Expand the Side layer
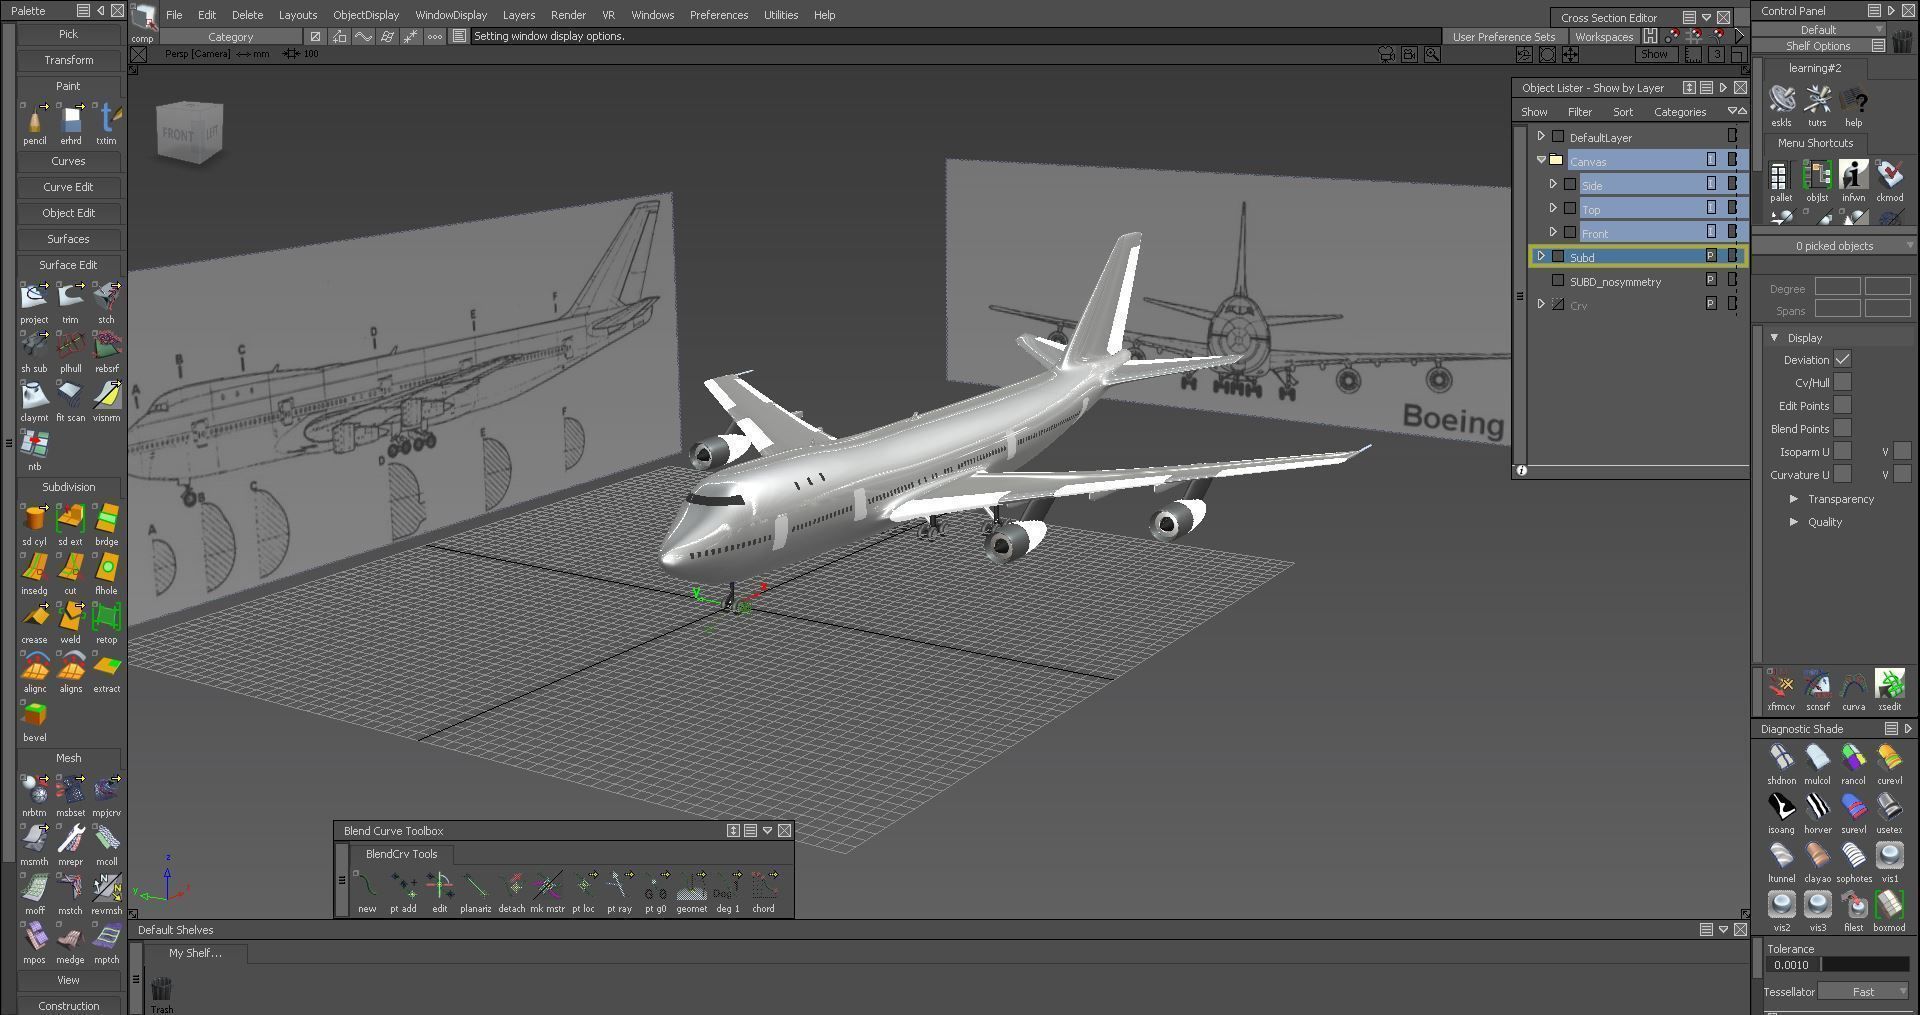 click(x=1553, y=184)
